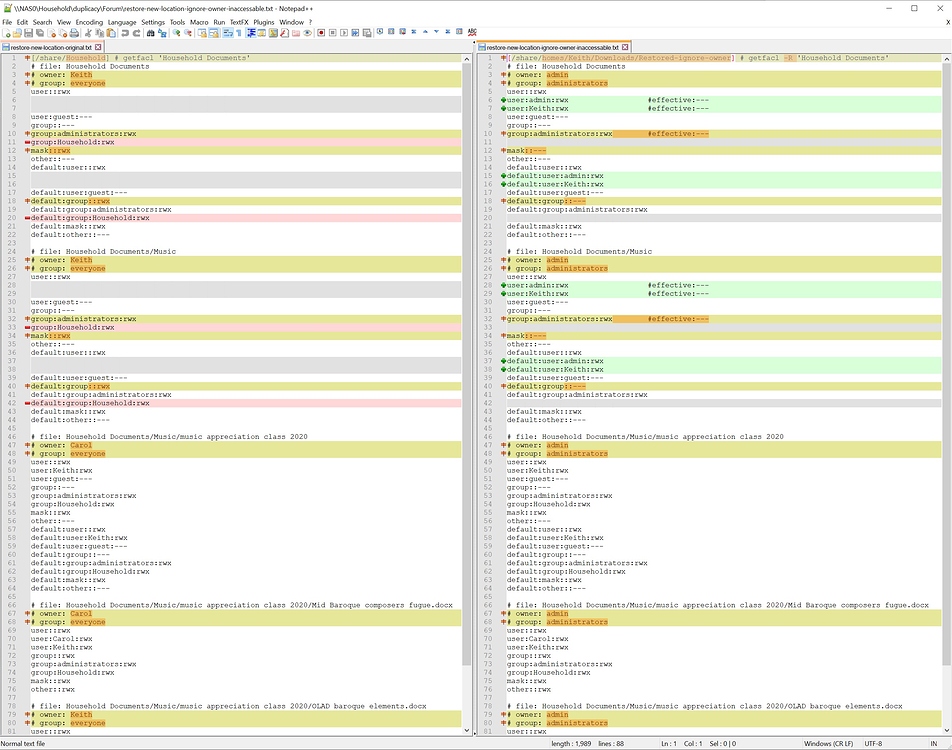Toggle Show All Characters pilcrow icon

click(239, 33)
